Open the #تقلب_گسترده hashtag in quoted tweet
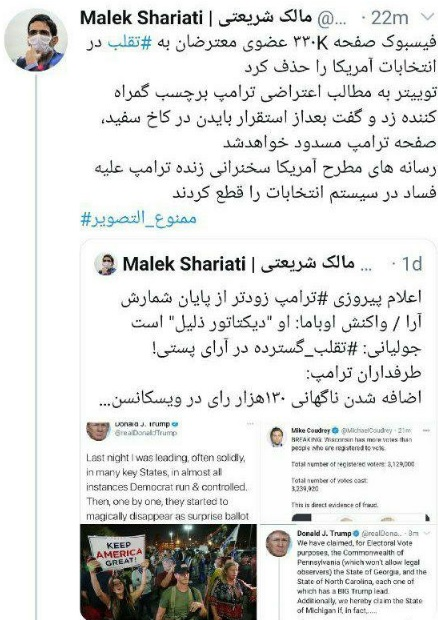This screenshot has width=438, height=620. click(287, 348)
